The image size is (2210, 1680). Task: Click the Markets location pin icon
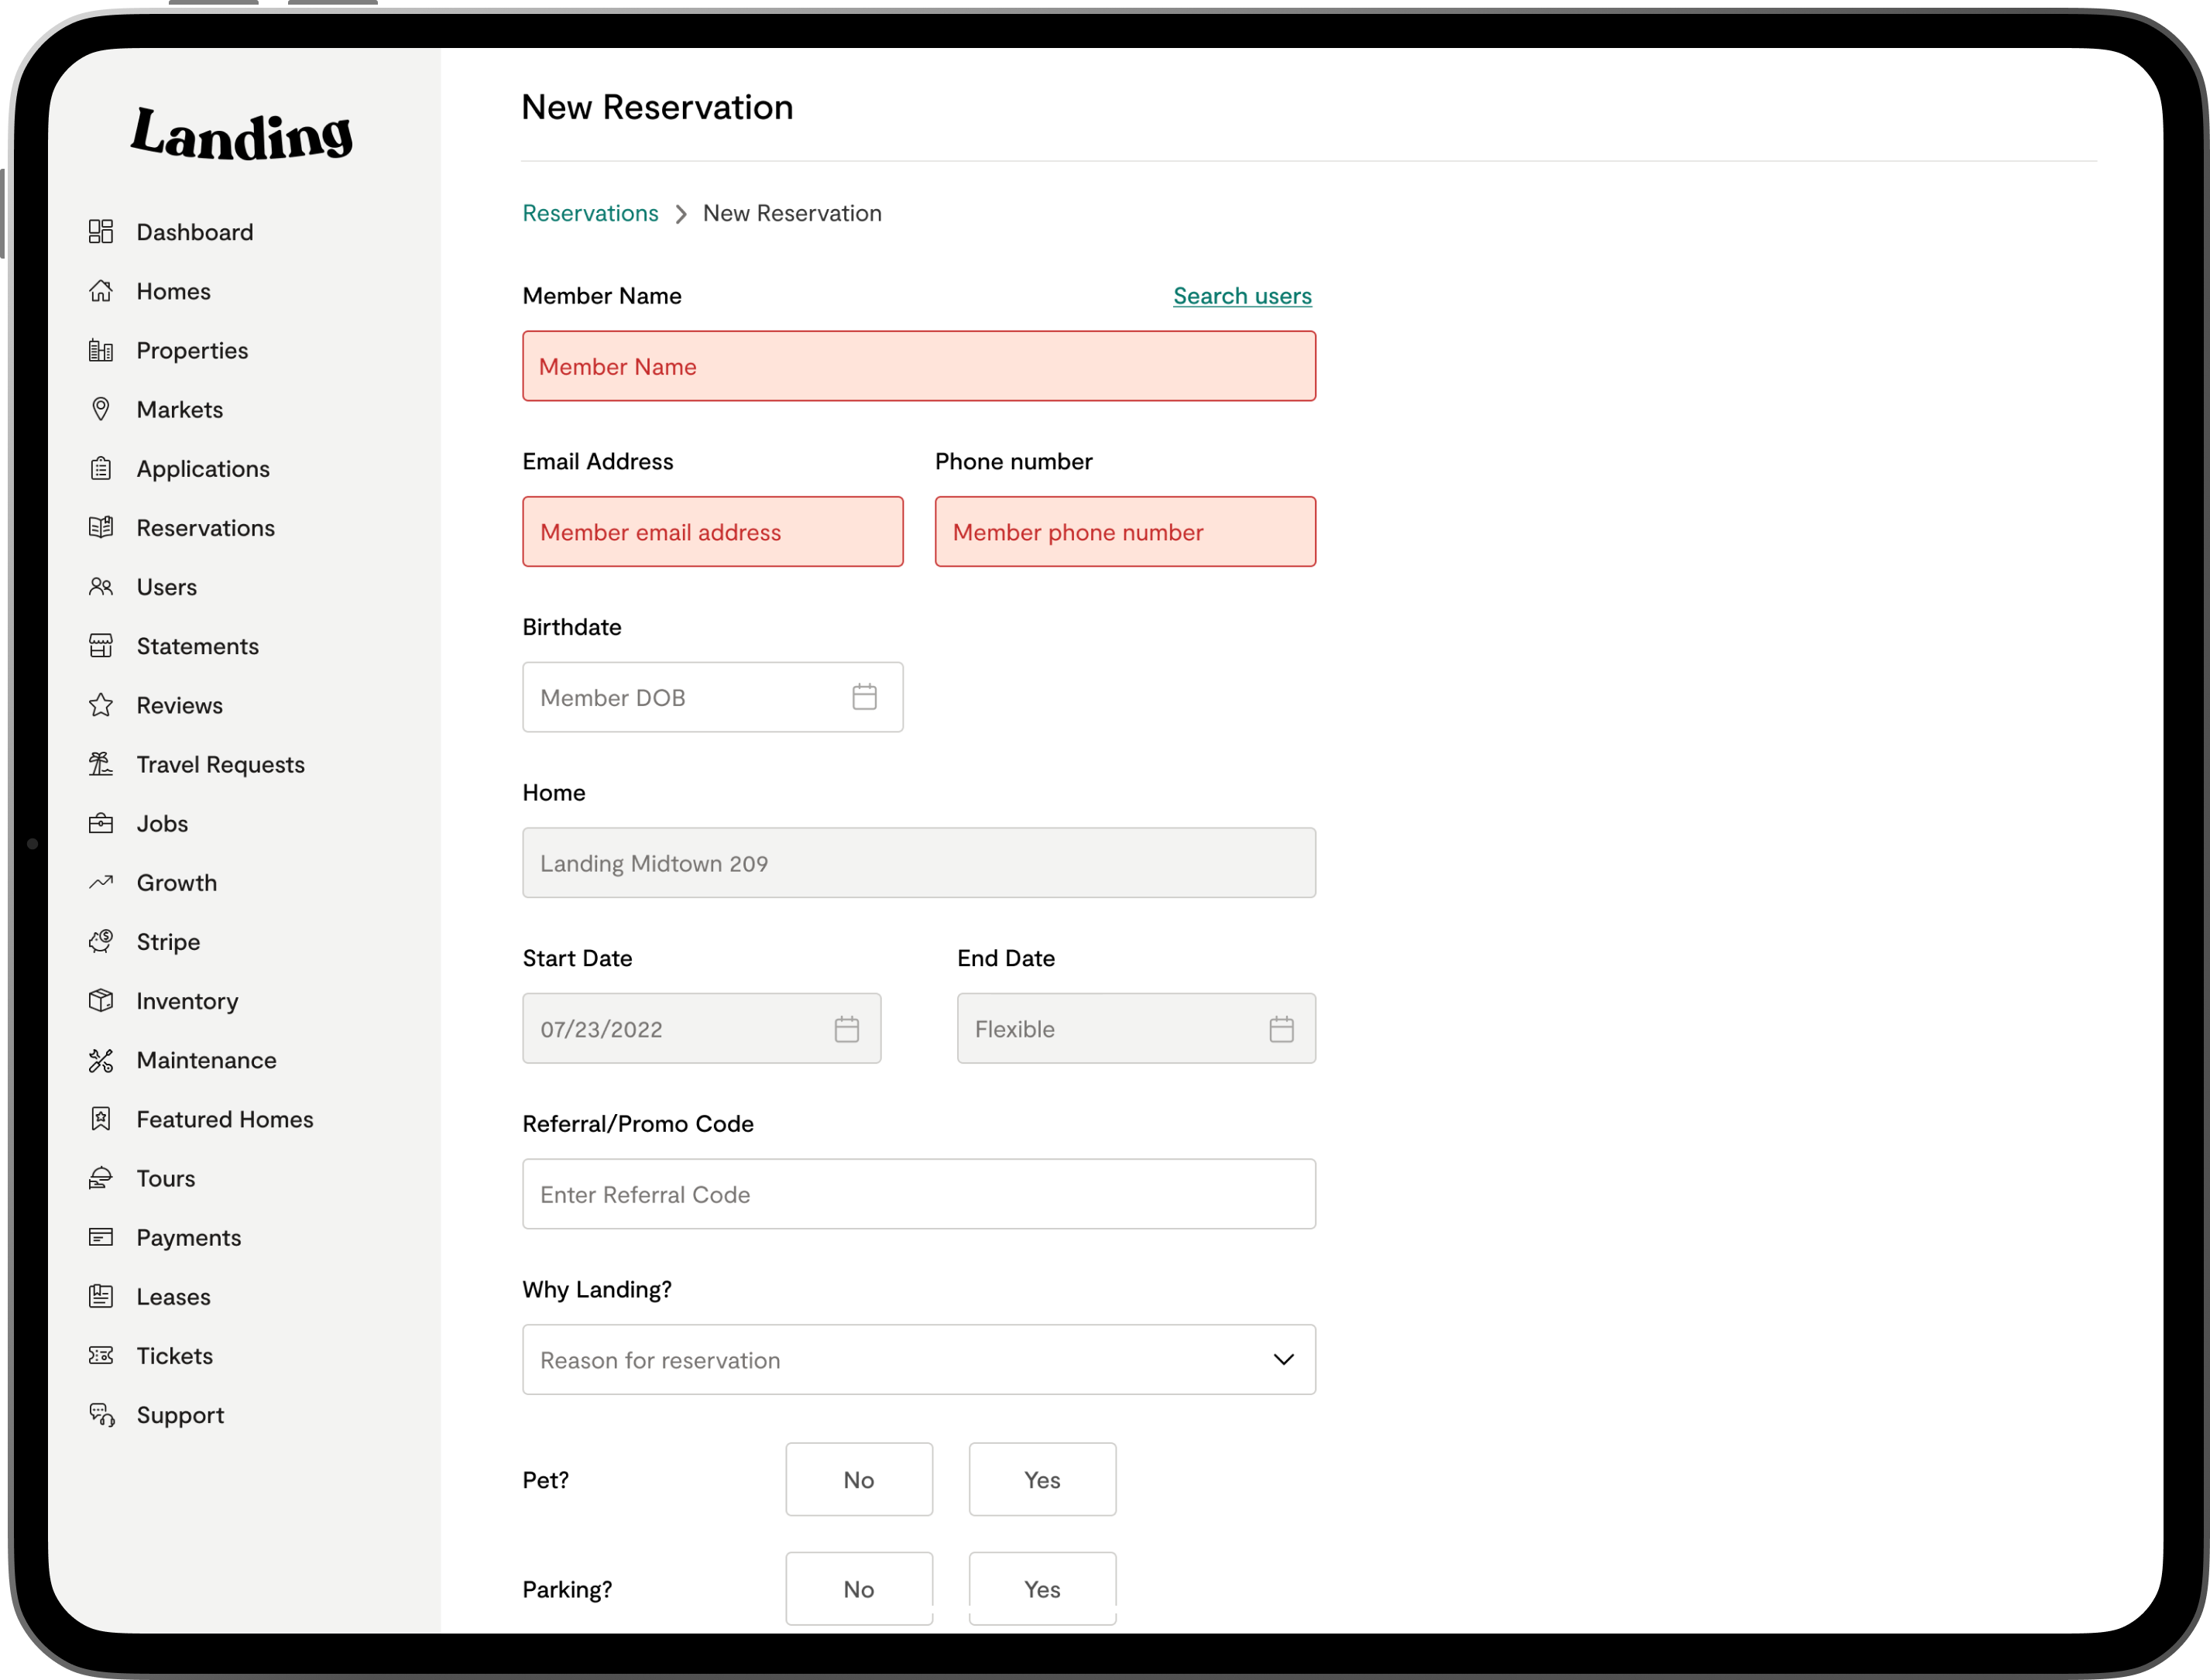[x=101, y=409]
